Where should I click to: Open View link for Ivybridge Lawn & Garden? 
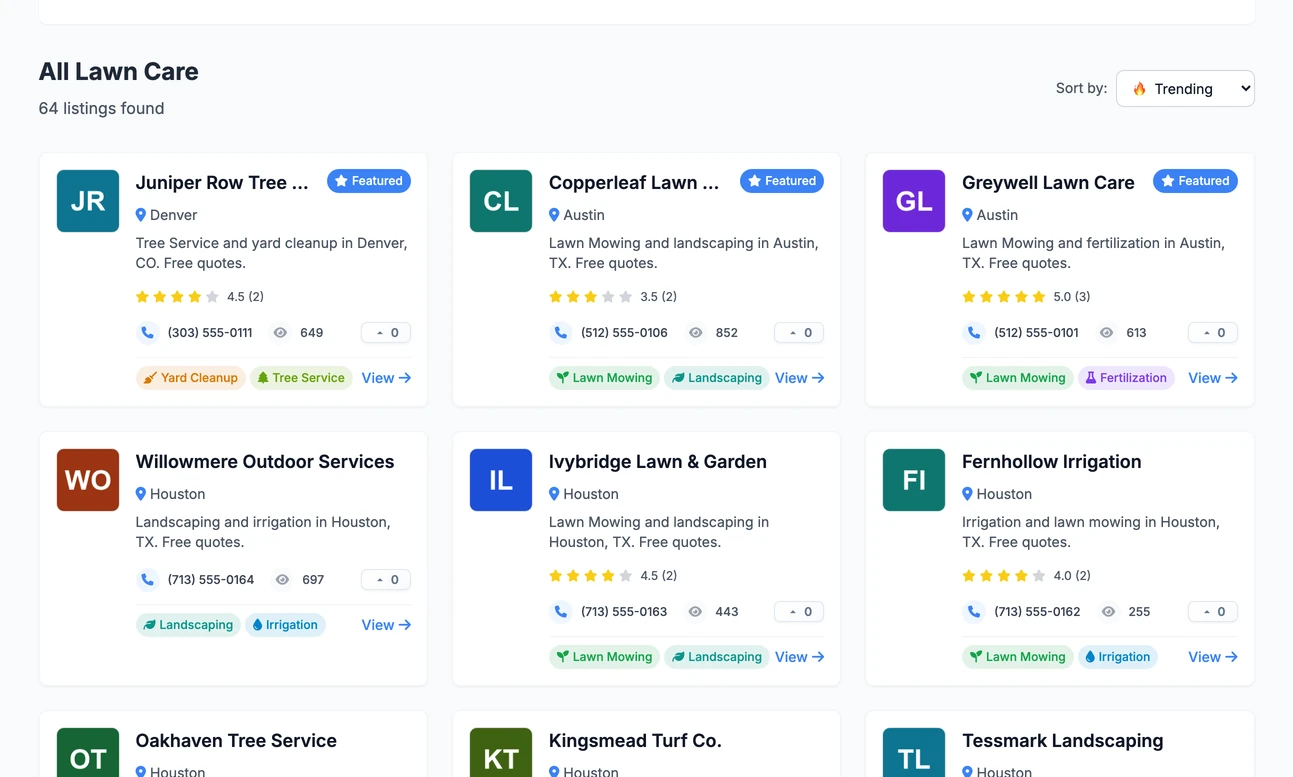799,657
